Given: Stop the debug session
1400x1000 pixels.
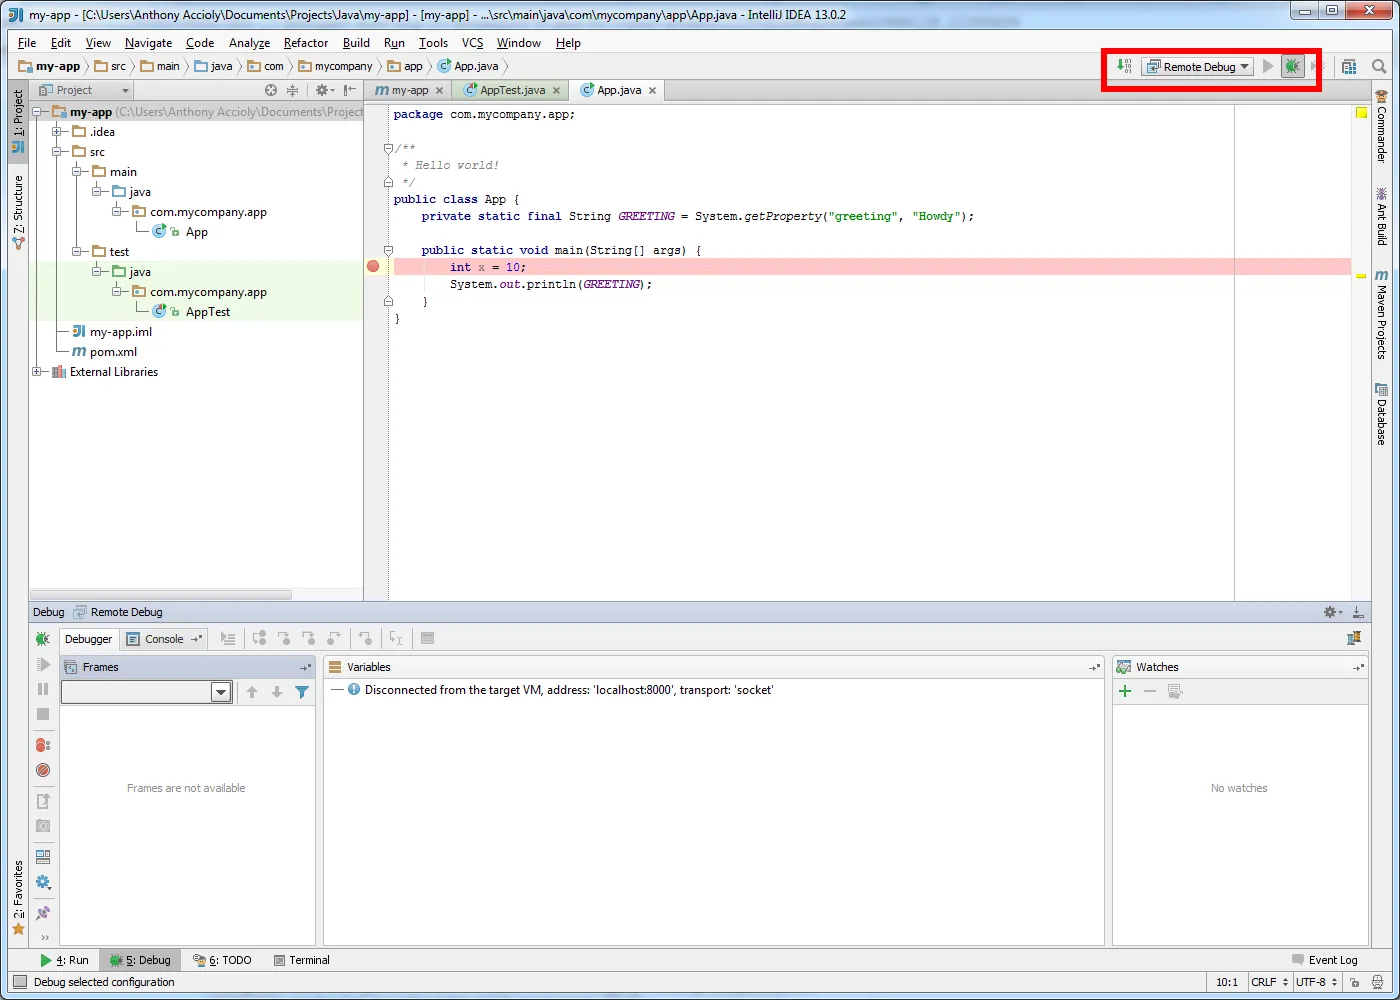Looking at the screenshot, I should pos(43,714).
